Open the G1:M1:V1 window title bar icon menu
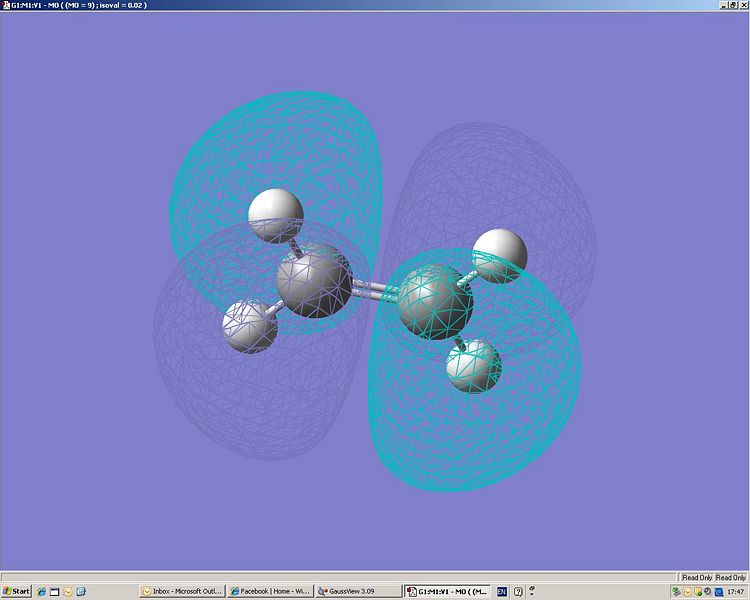The width and height of the screenshot is (750, 600). [6, 5]
